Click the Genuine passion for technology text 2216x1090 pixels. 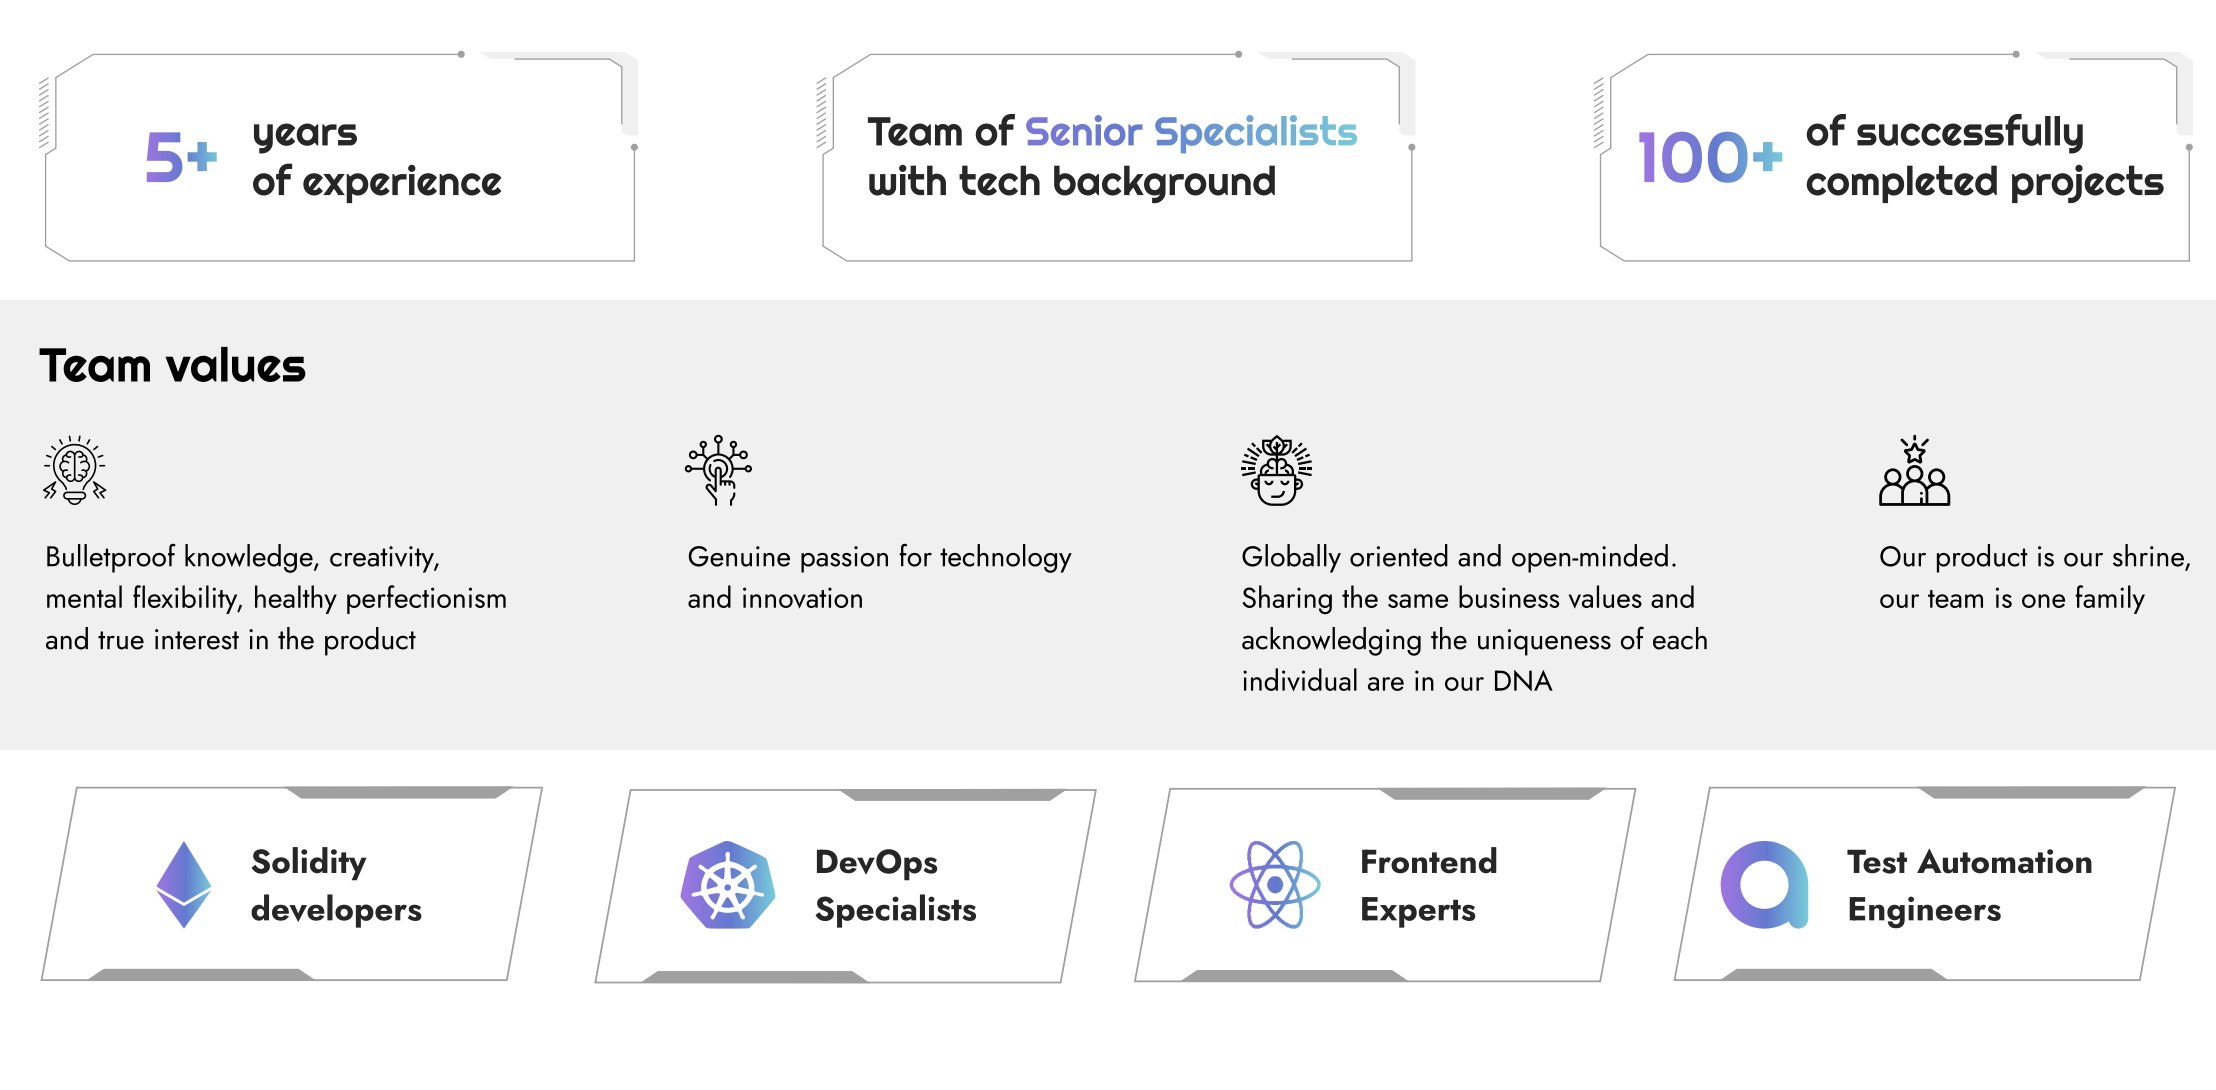click(879, 577)
